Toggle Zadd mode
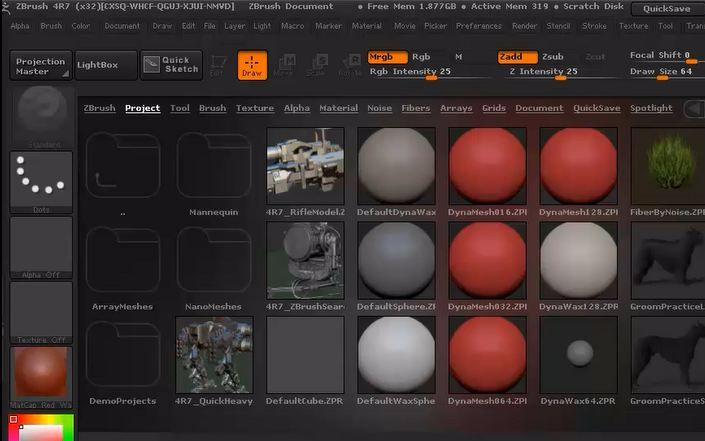705x441 pixels. 518,57
